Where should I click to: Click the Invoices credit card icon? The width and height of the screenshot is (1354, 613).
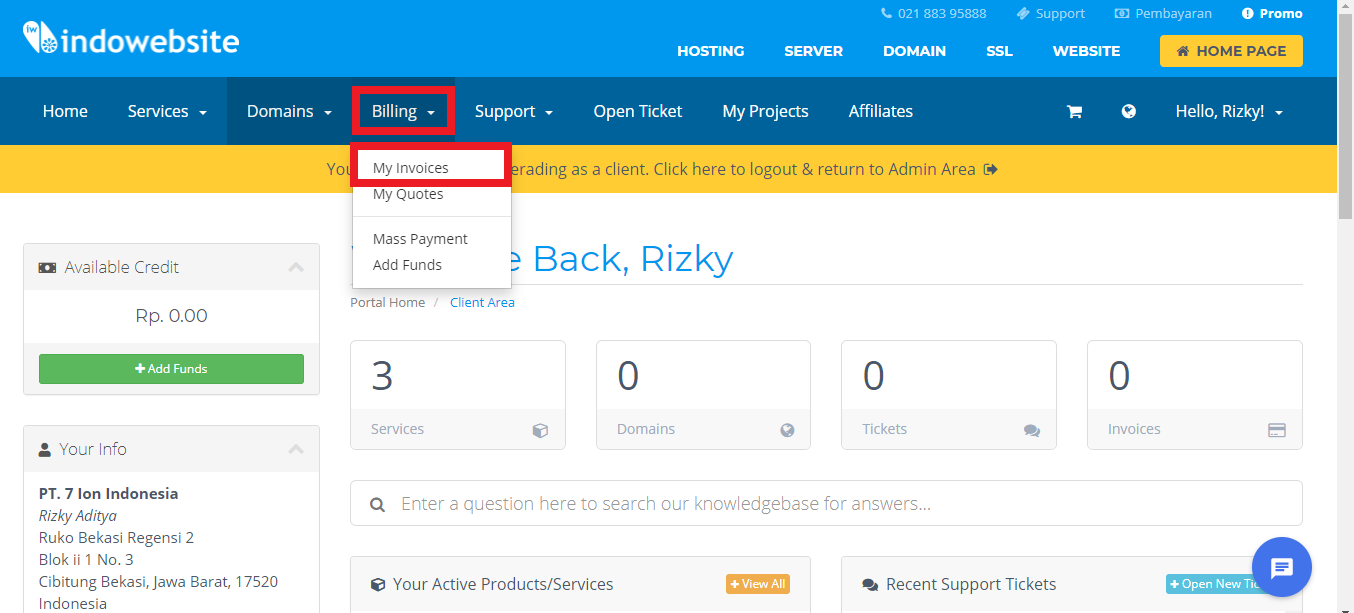pyautogui.click(x=1276, y=430)
